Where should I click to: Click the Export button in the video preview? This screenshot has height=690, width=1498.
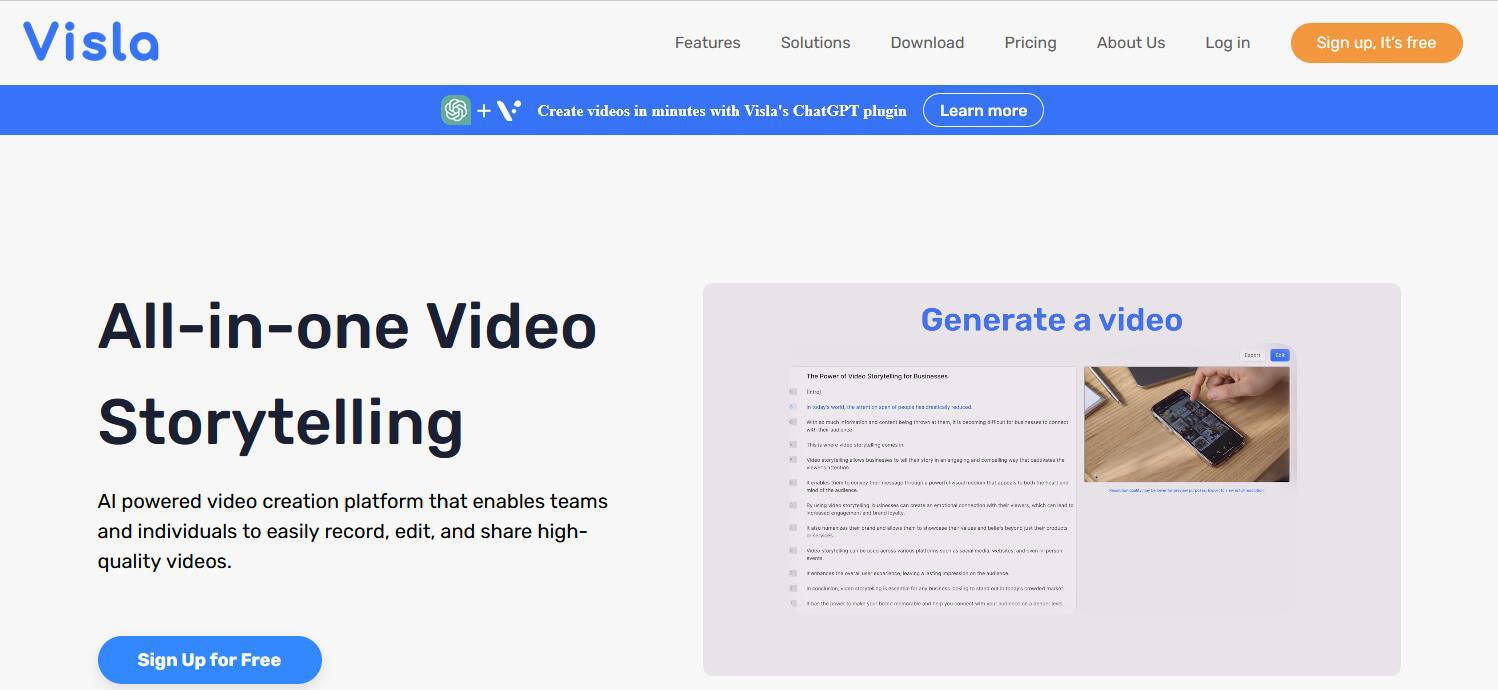(x=1252, y=355)
